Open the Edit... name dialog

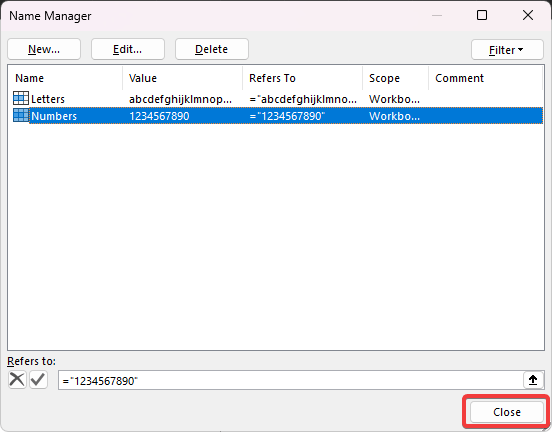point(127,49)
